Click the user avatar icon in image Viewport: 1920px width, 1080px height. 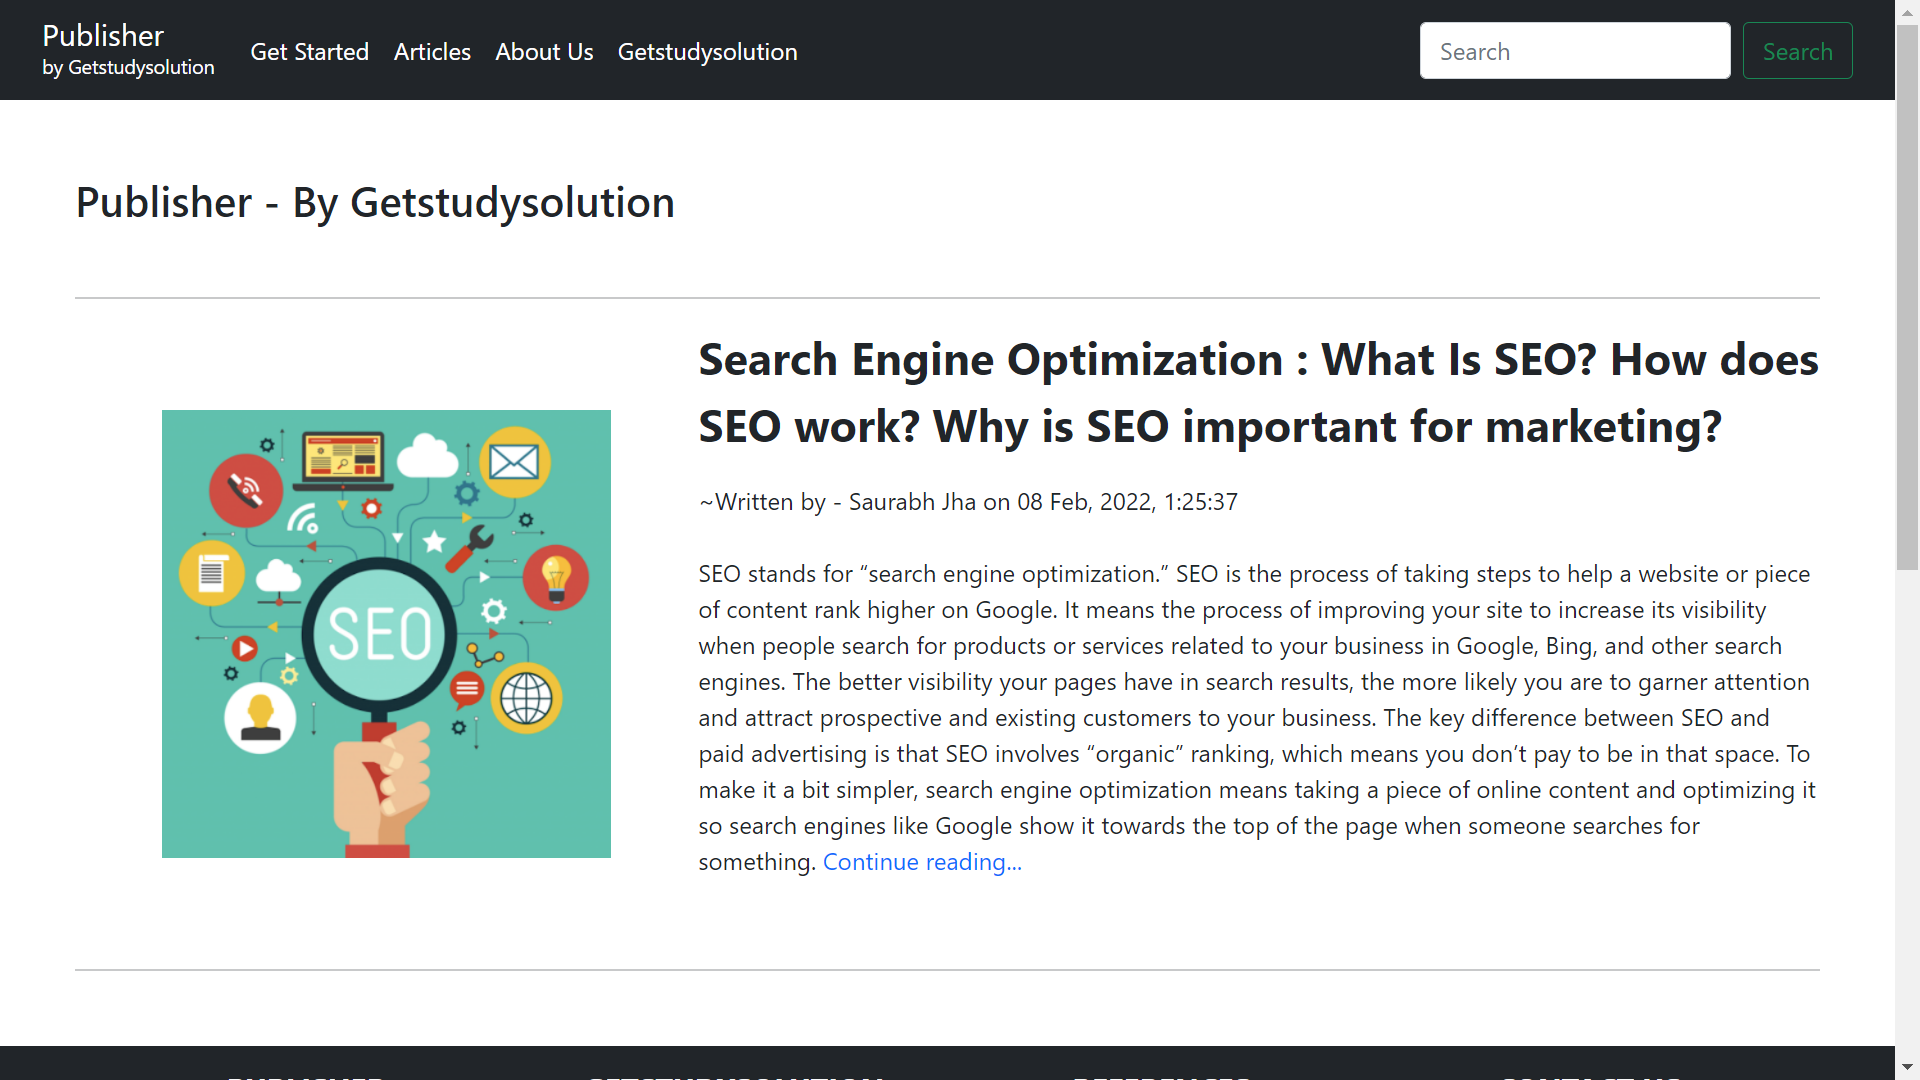pyautogui.click(x=260, y=718)
